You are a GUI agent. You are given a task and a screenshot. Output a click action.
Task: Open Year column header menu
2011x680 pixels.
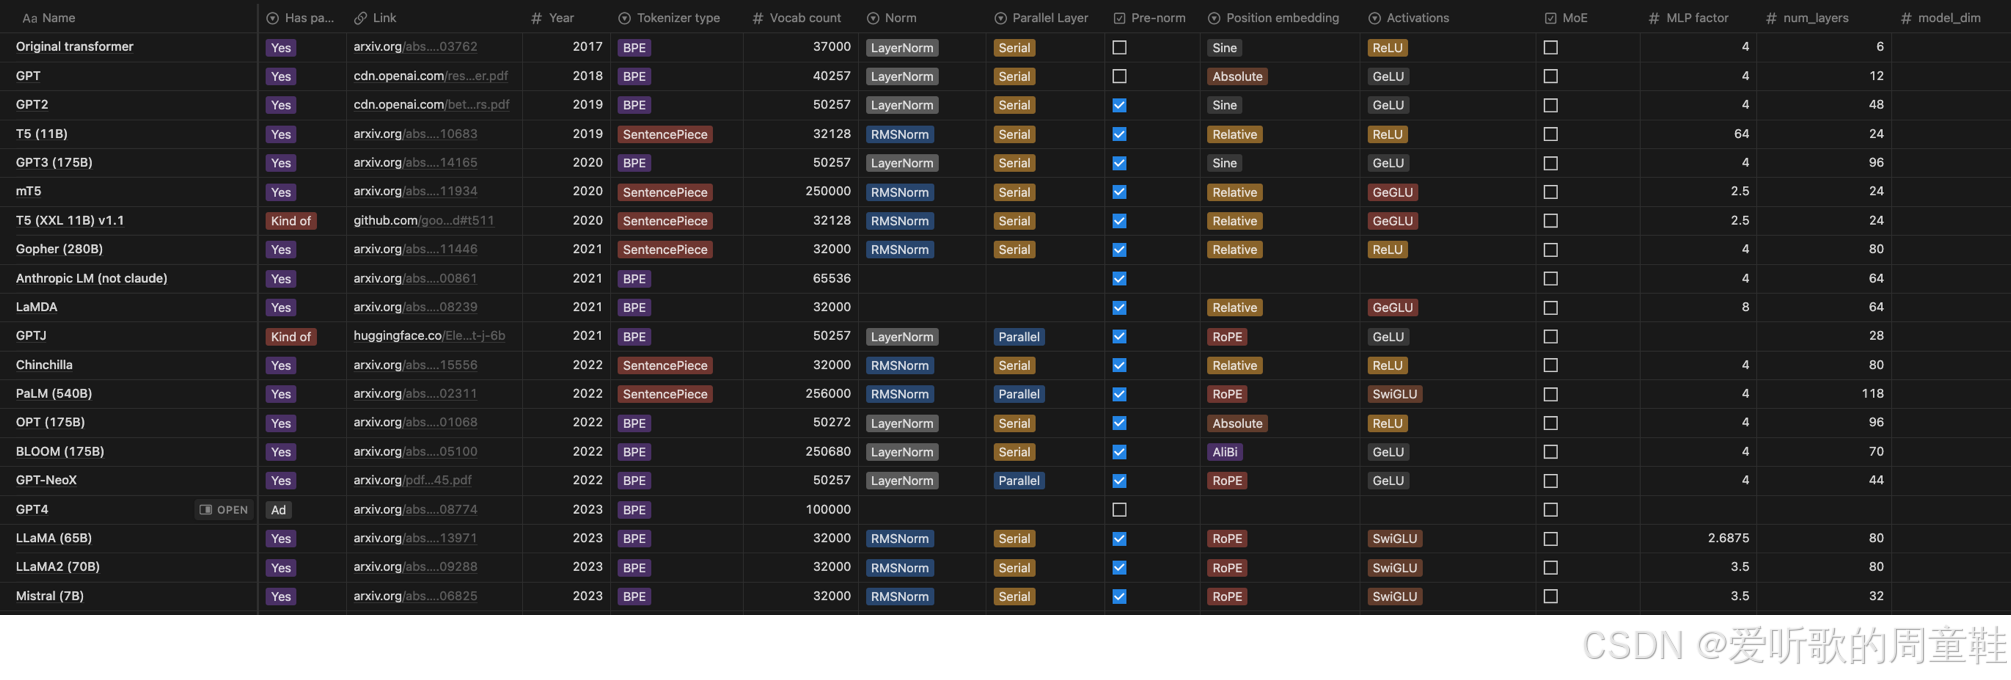click(566, 18)
